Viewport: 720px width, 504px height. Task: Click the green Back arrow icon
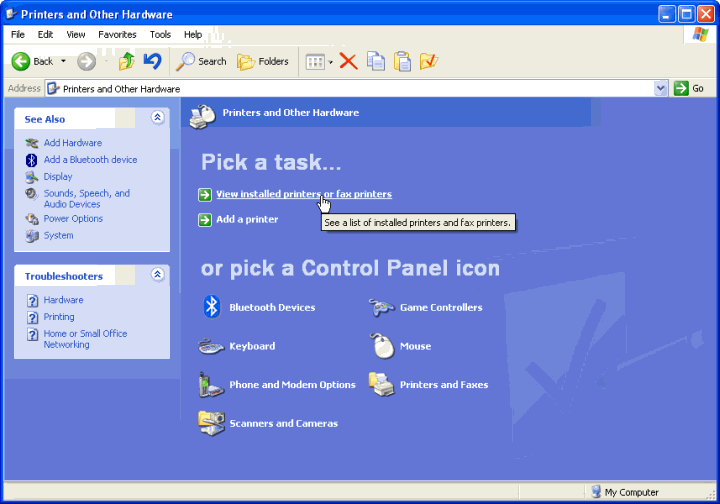click(21, 62)
